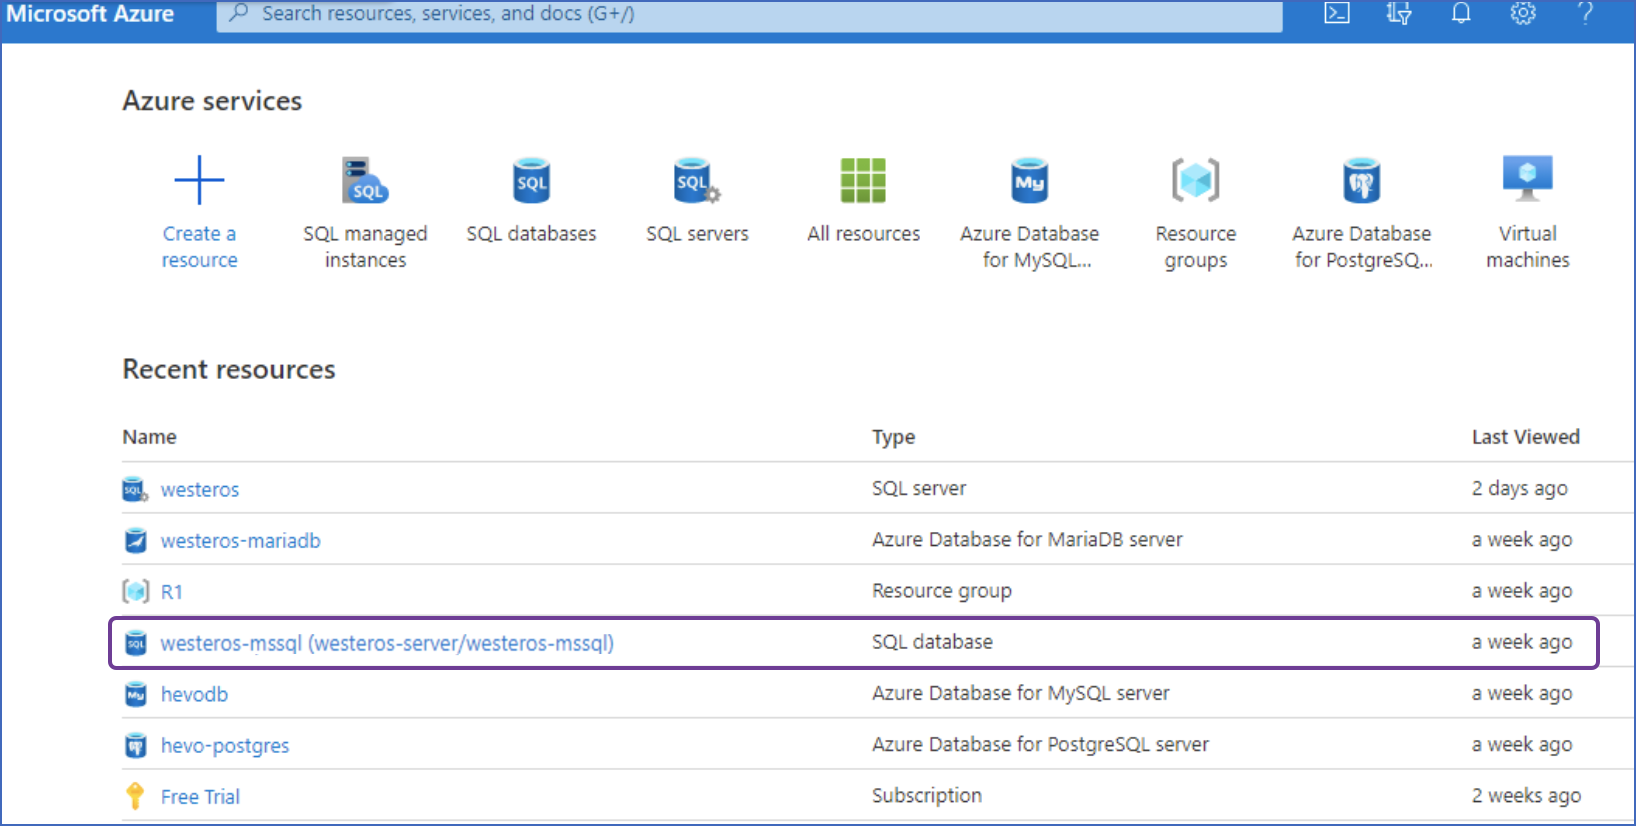The width and height of the screenshot is (1636, 826).
Task: Open the SQL managed instances label link
Action: pyautogui.click(x=365, y=246)
